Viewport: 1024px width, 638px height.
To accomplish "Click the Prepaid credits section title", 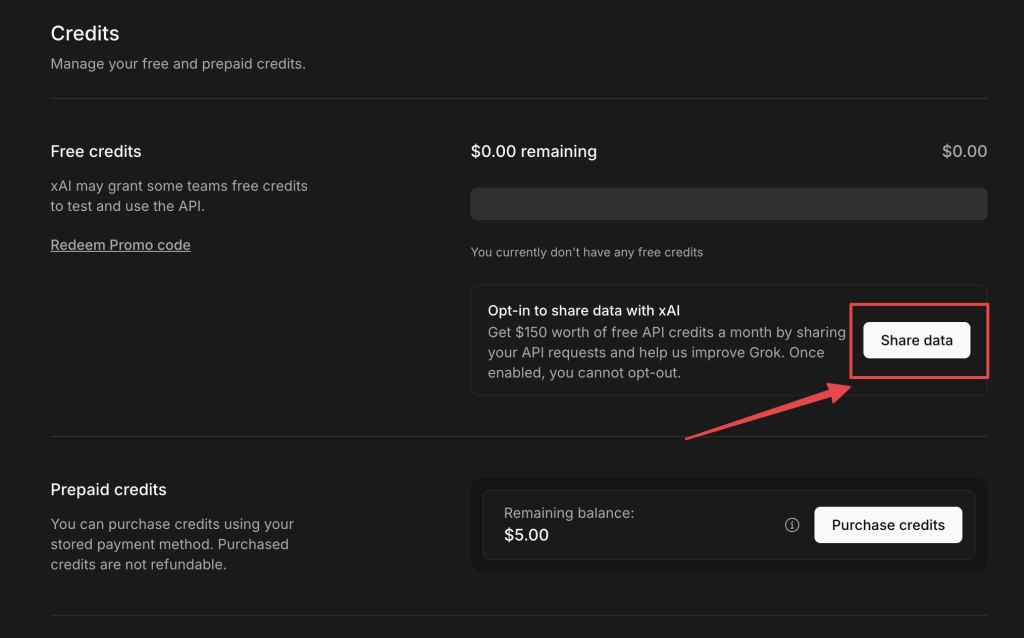I will pyautogui.click(x=108, y=490).
